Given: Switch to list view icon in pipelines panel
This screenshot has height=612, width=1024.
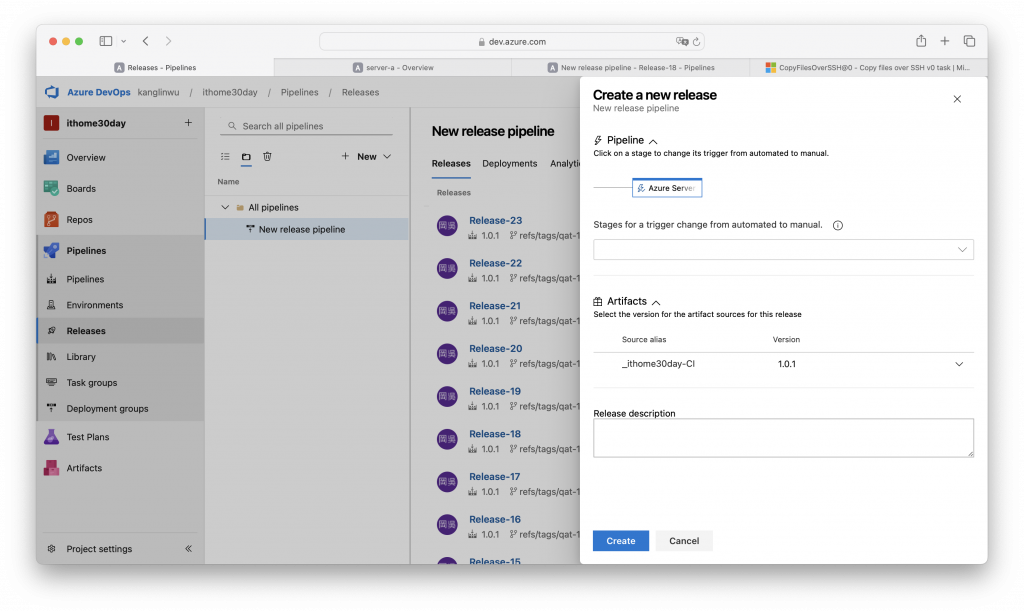Looking at the screenshot, I should [x=225, y=157].
